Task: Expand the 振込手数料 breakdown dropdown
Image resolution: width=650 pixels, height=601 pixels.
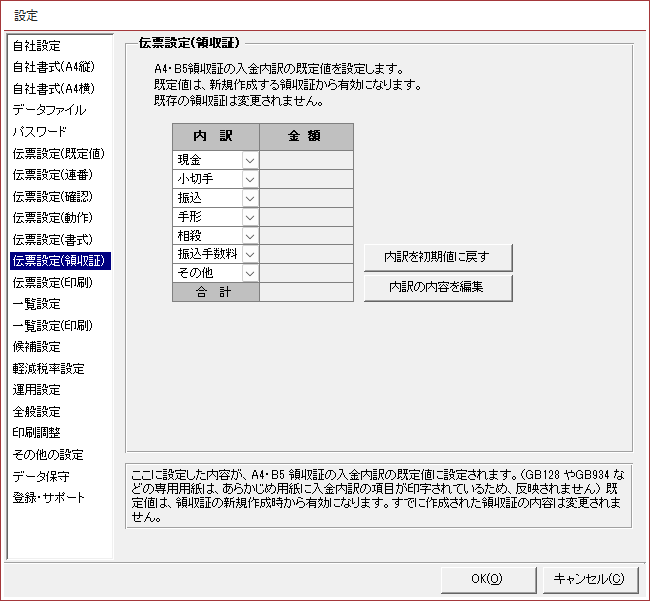Action: (x=250, y=254)
